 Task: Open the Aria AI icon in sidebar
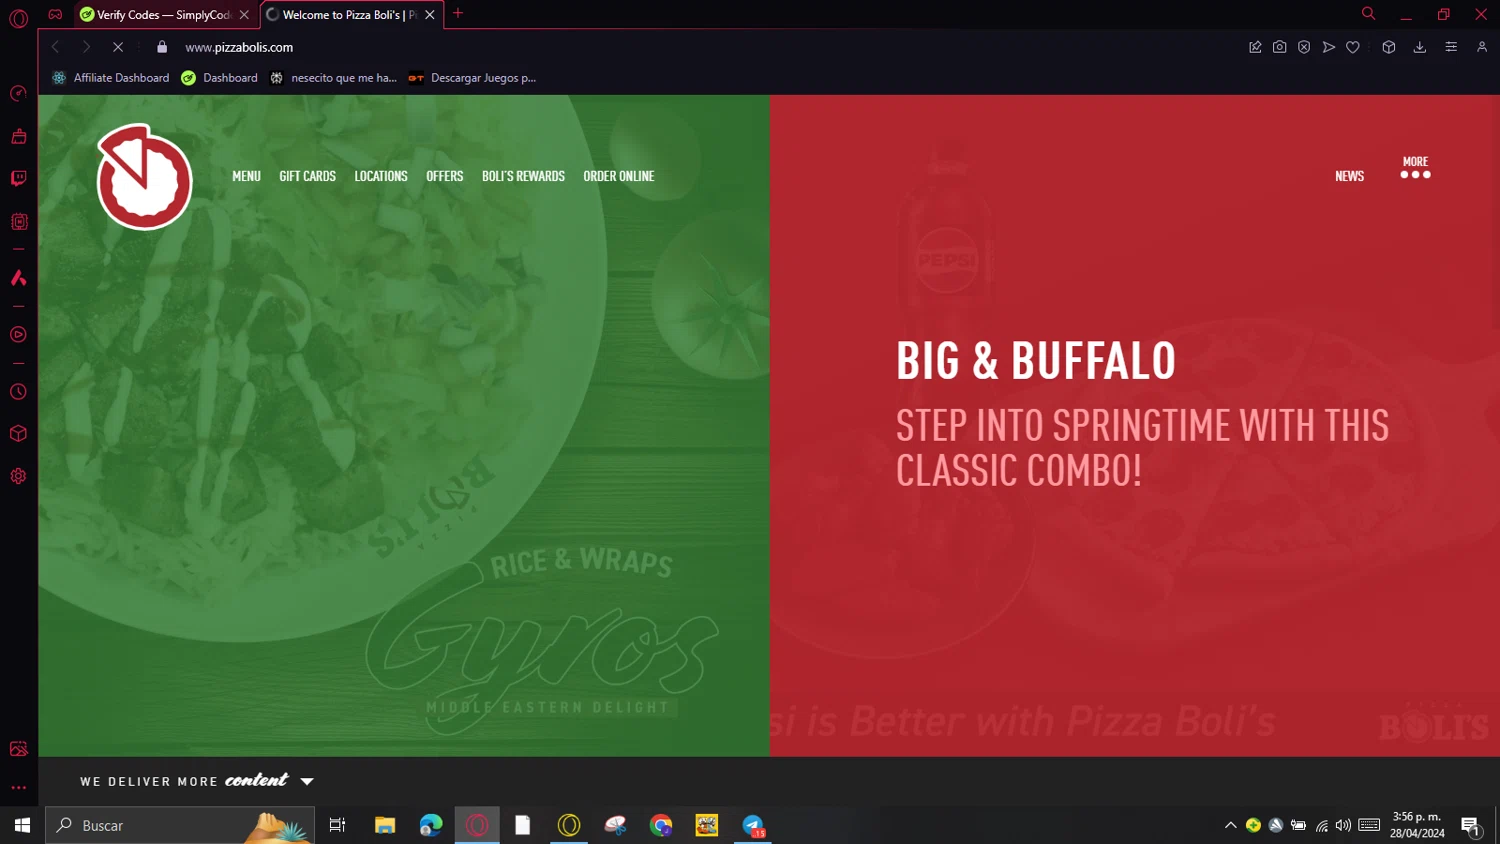pos(18,278)
